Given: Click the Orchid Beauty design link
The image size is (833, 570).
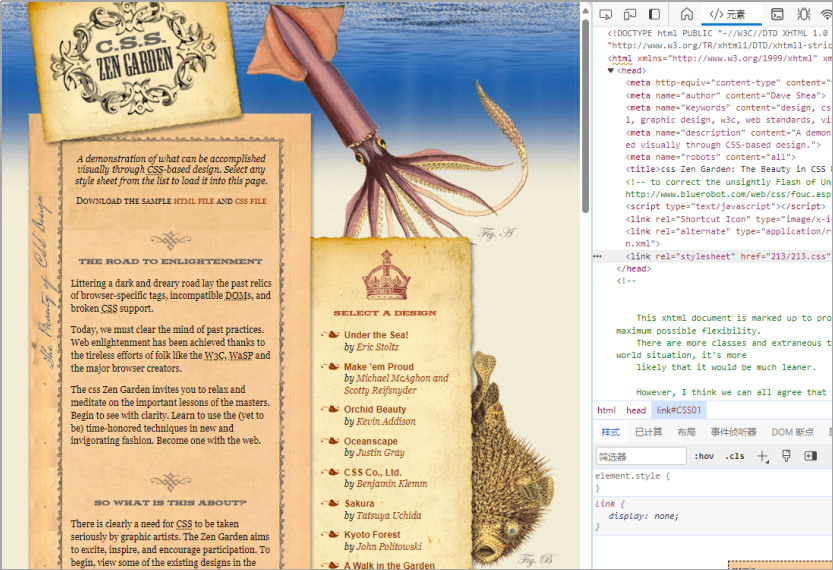Looking at the screenshot, I should (375, 409).
